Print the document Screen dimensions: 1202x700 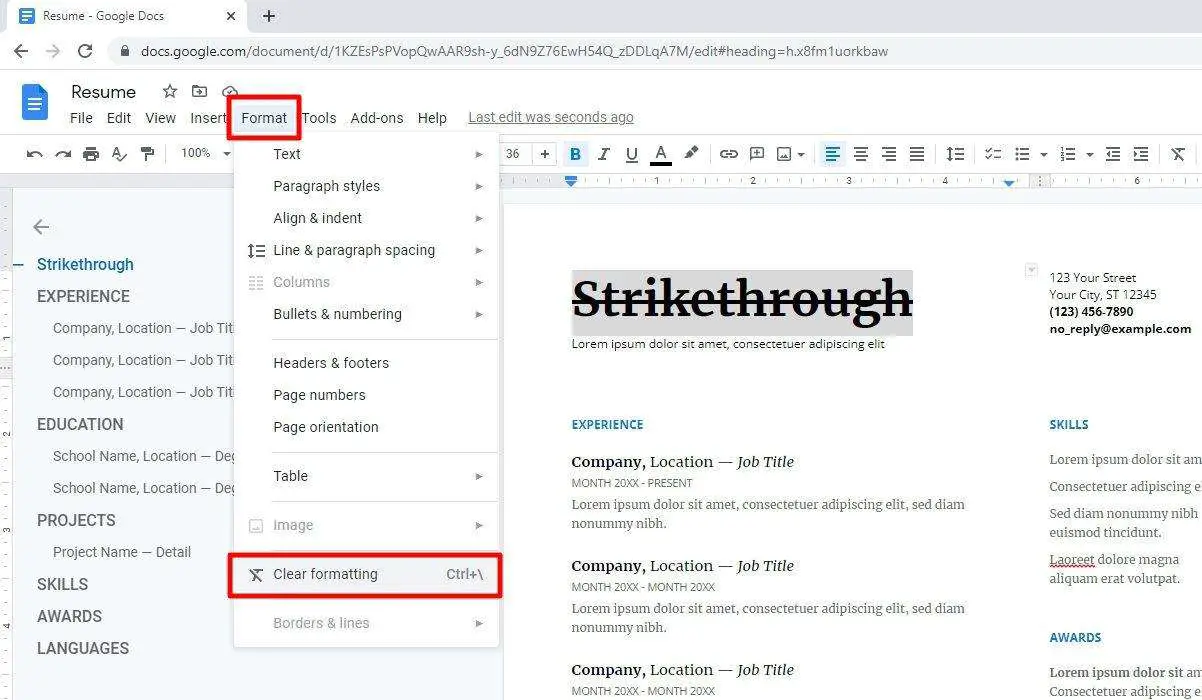click(91, 154)
